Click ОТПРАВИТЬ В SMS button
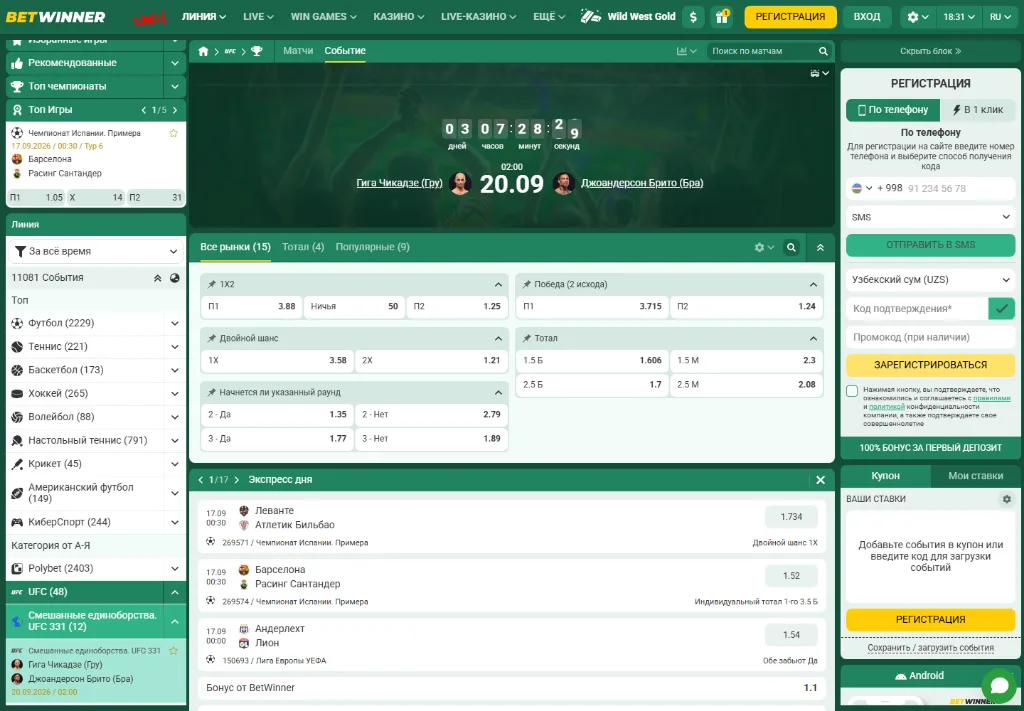This screenshot has height=711, width=1024. (931, 245)
